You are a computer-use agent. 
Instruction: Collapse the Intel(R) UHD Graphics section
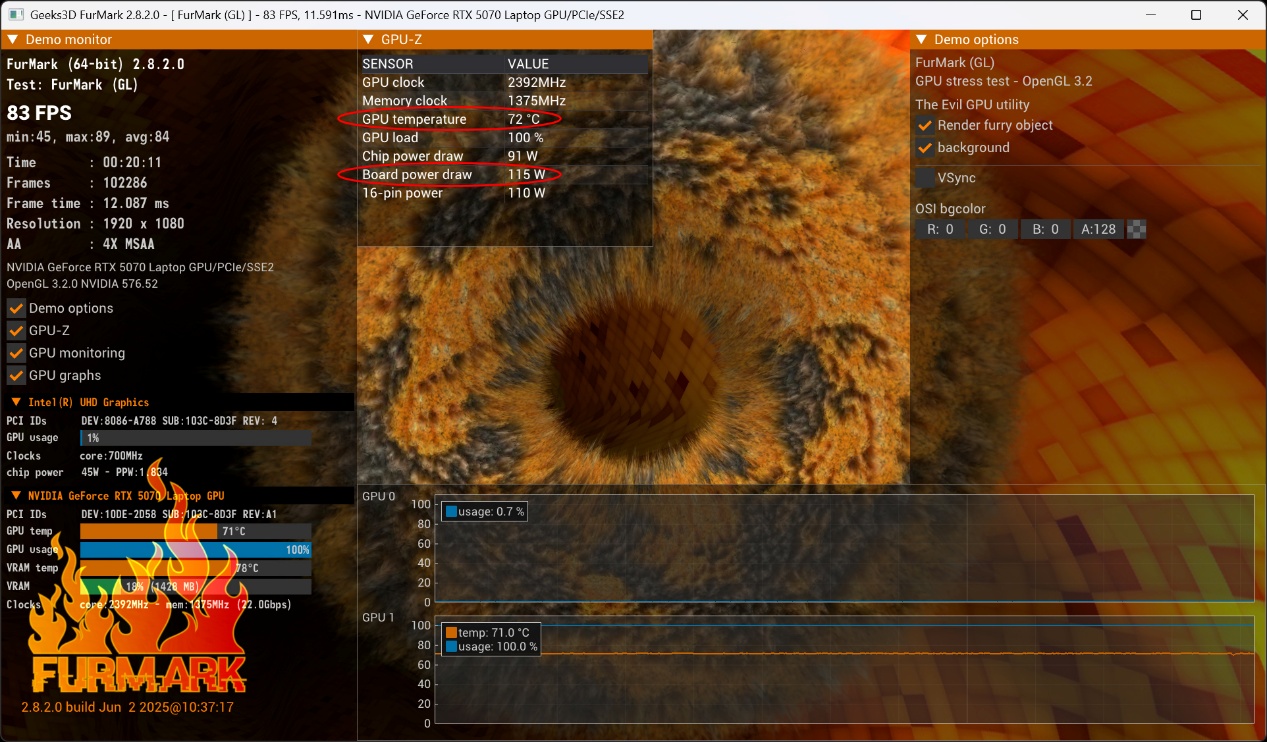point(16,402)
